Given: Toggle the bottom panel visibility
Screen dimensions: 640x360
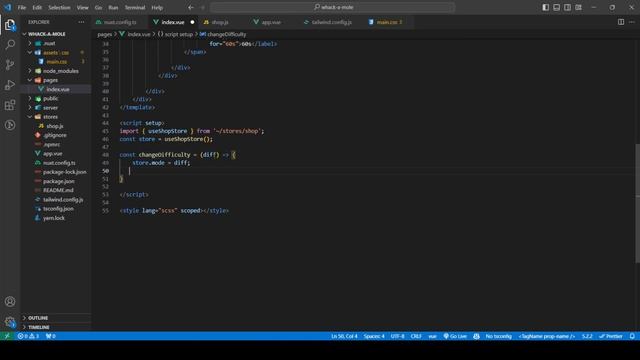Looking at the screenshot, I should coord(557,7).
